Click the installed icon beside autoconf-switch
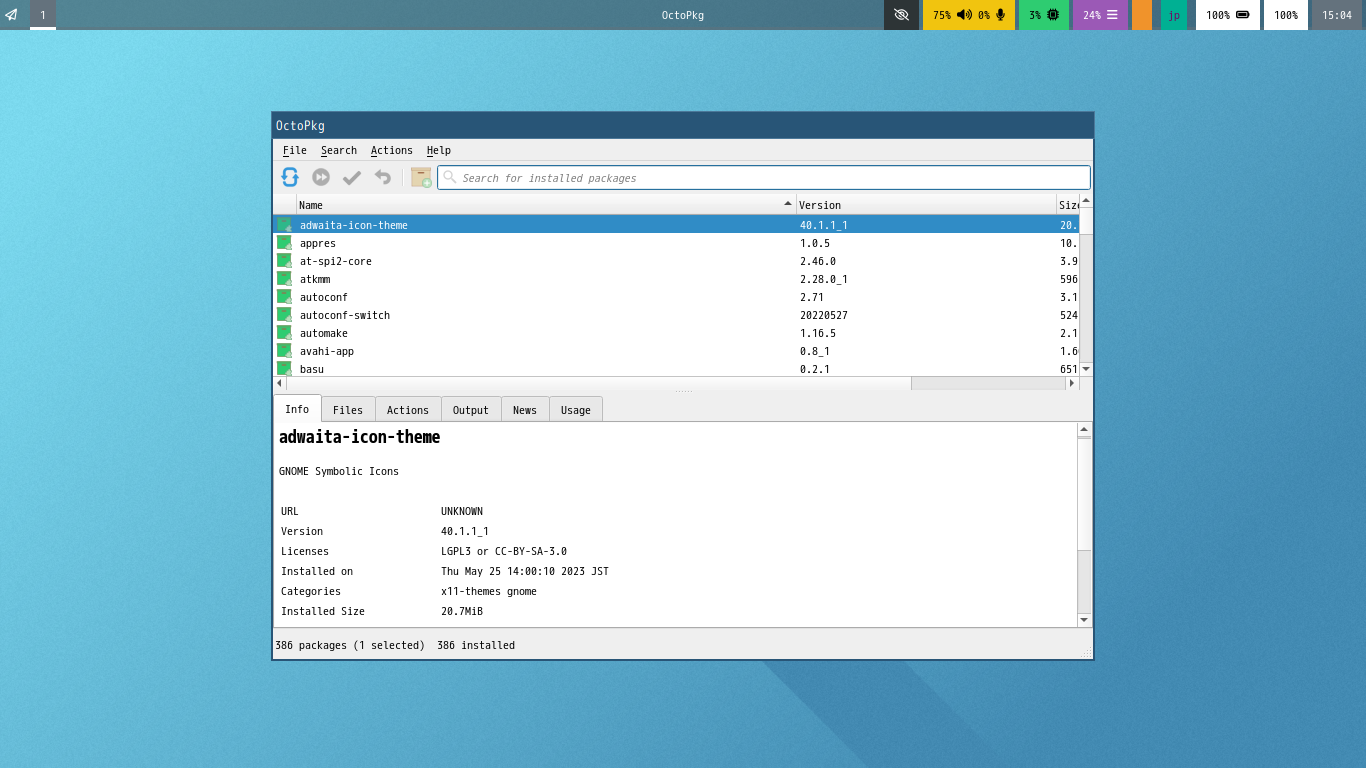Viewport: 1366px width, 768px height. (284, 315)
